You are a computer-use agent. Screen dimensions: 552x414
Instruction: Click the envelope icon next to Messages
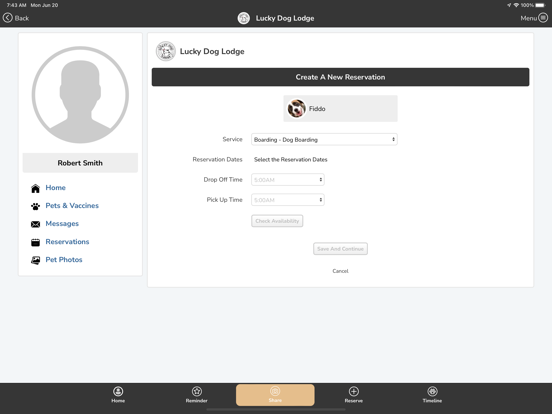(36, 224)
